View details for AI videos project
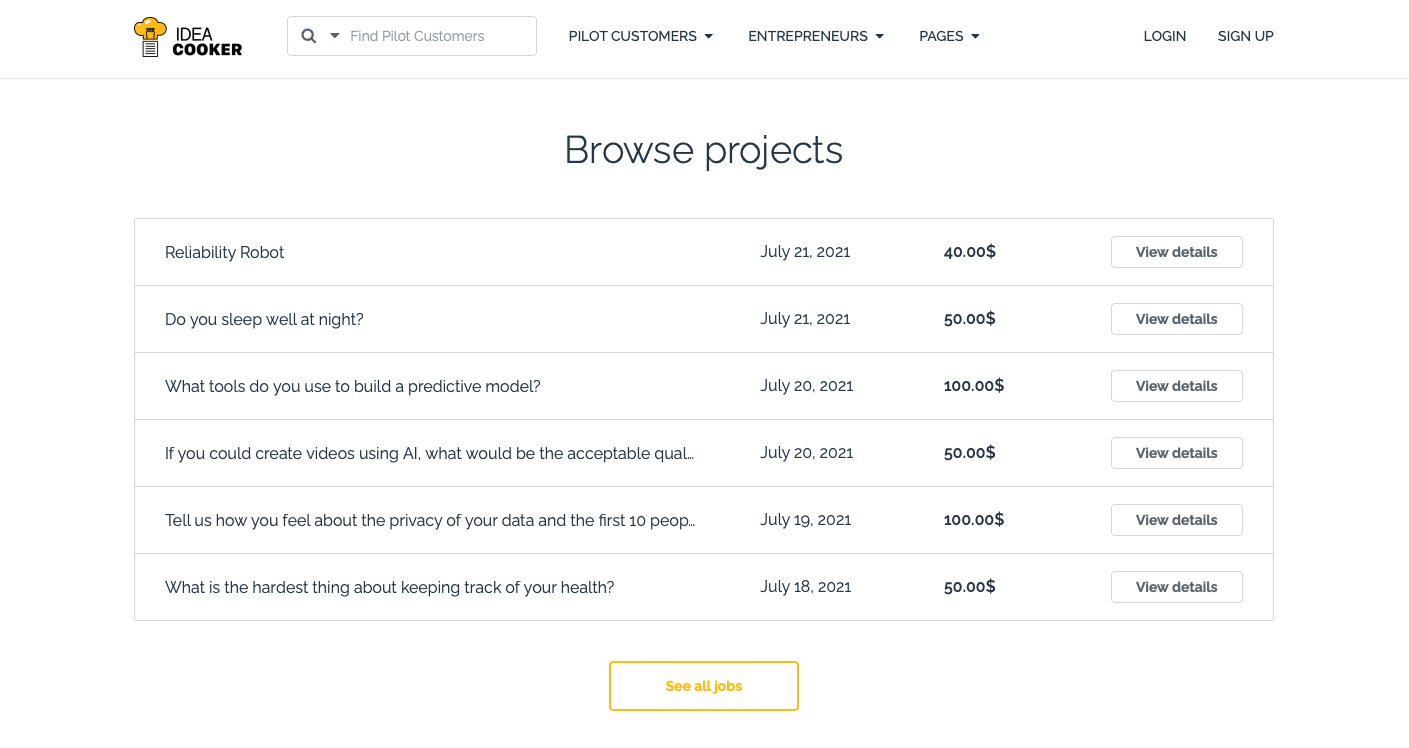The height and width of the screenshot is (748, 1409). (1176, 453)
